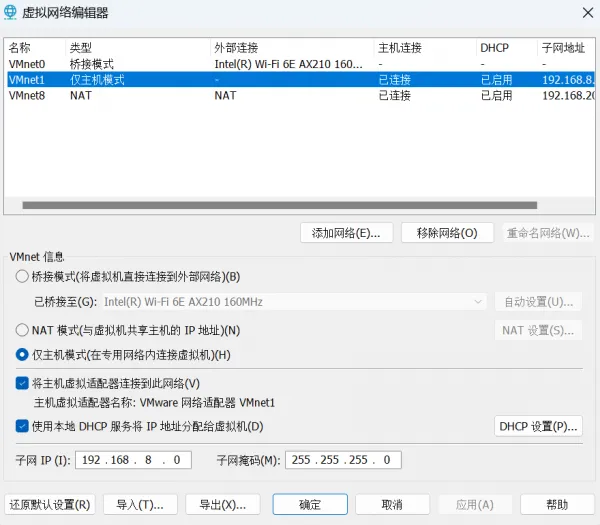Click the 子网 IP address field
This screenshot has width=600, height=525.
pyautogui.click(x=133, y=460)
